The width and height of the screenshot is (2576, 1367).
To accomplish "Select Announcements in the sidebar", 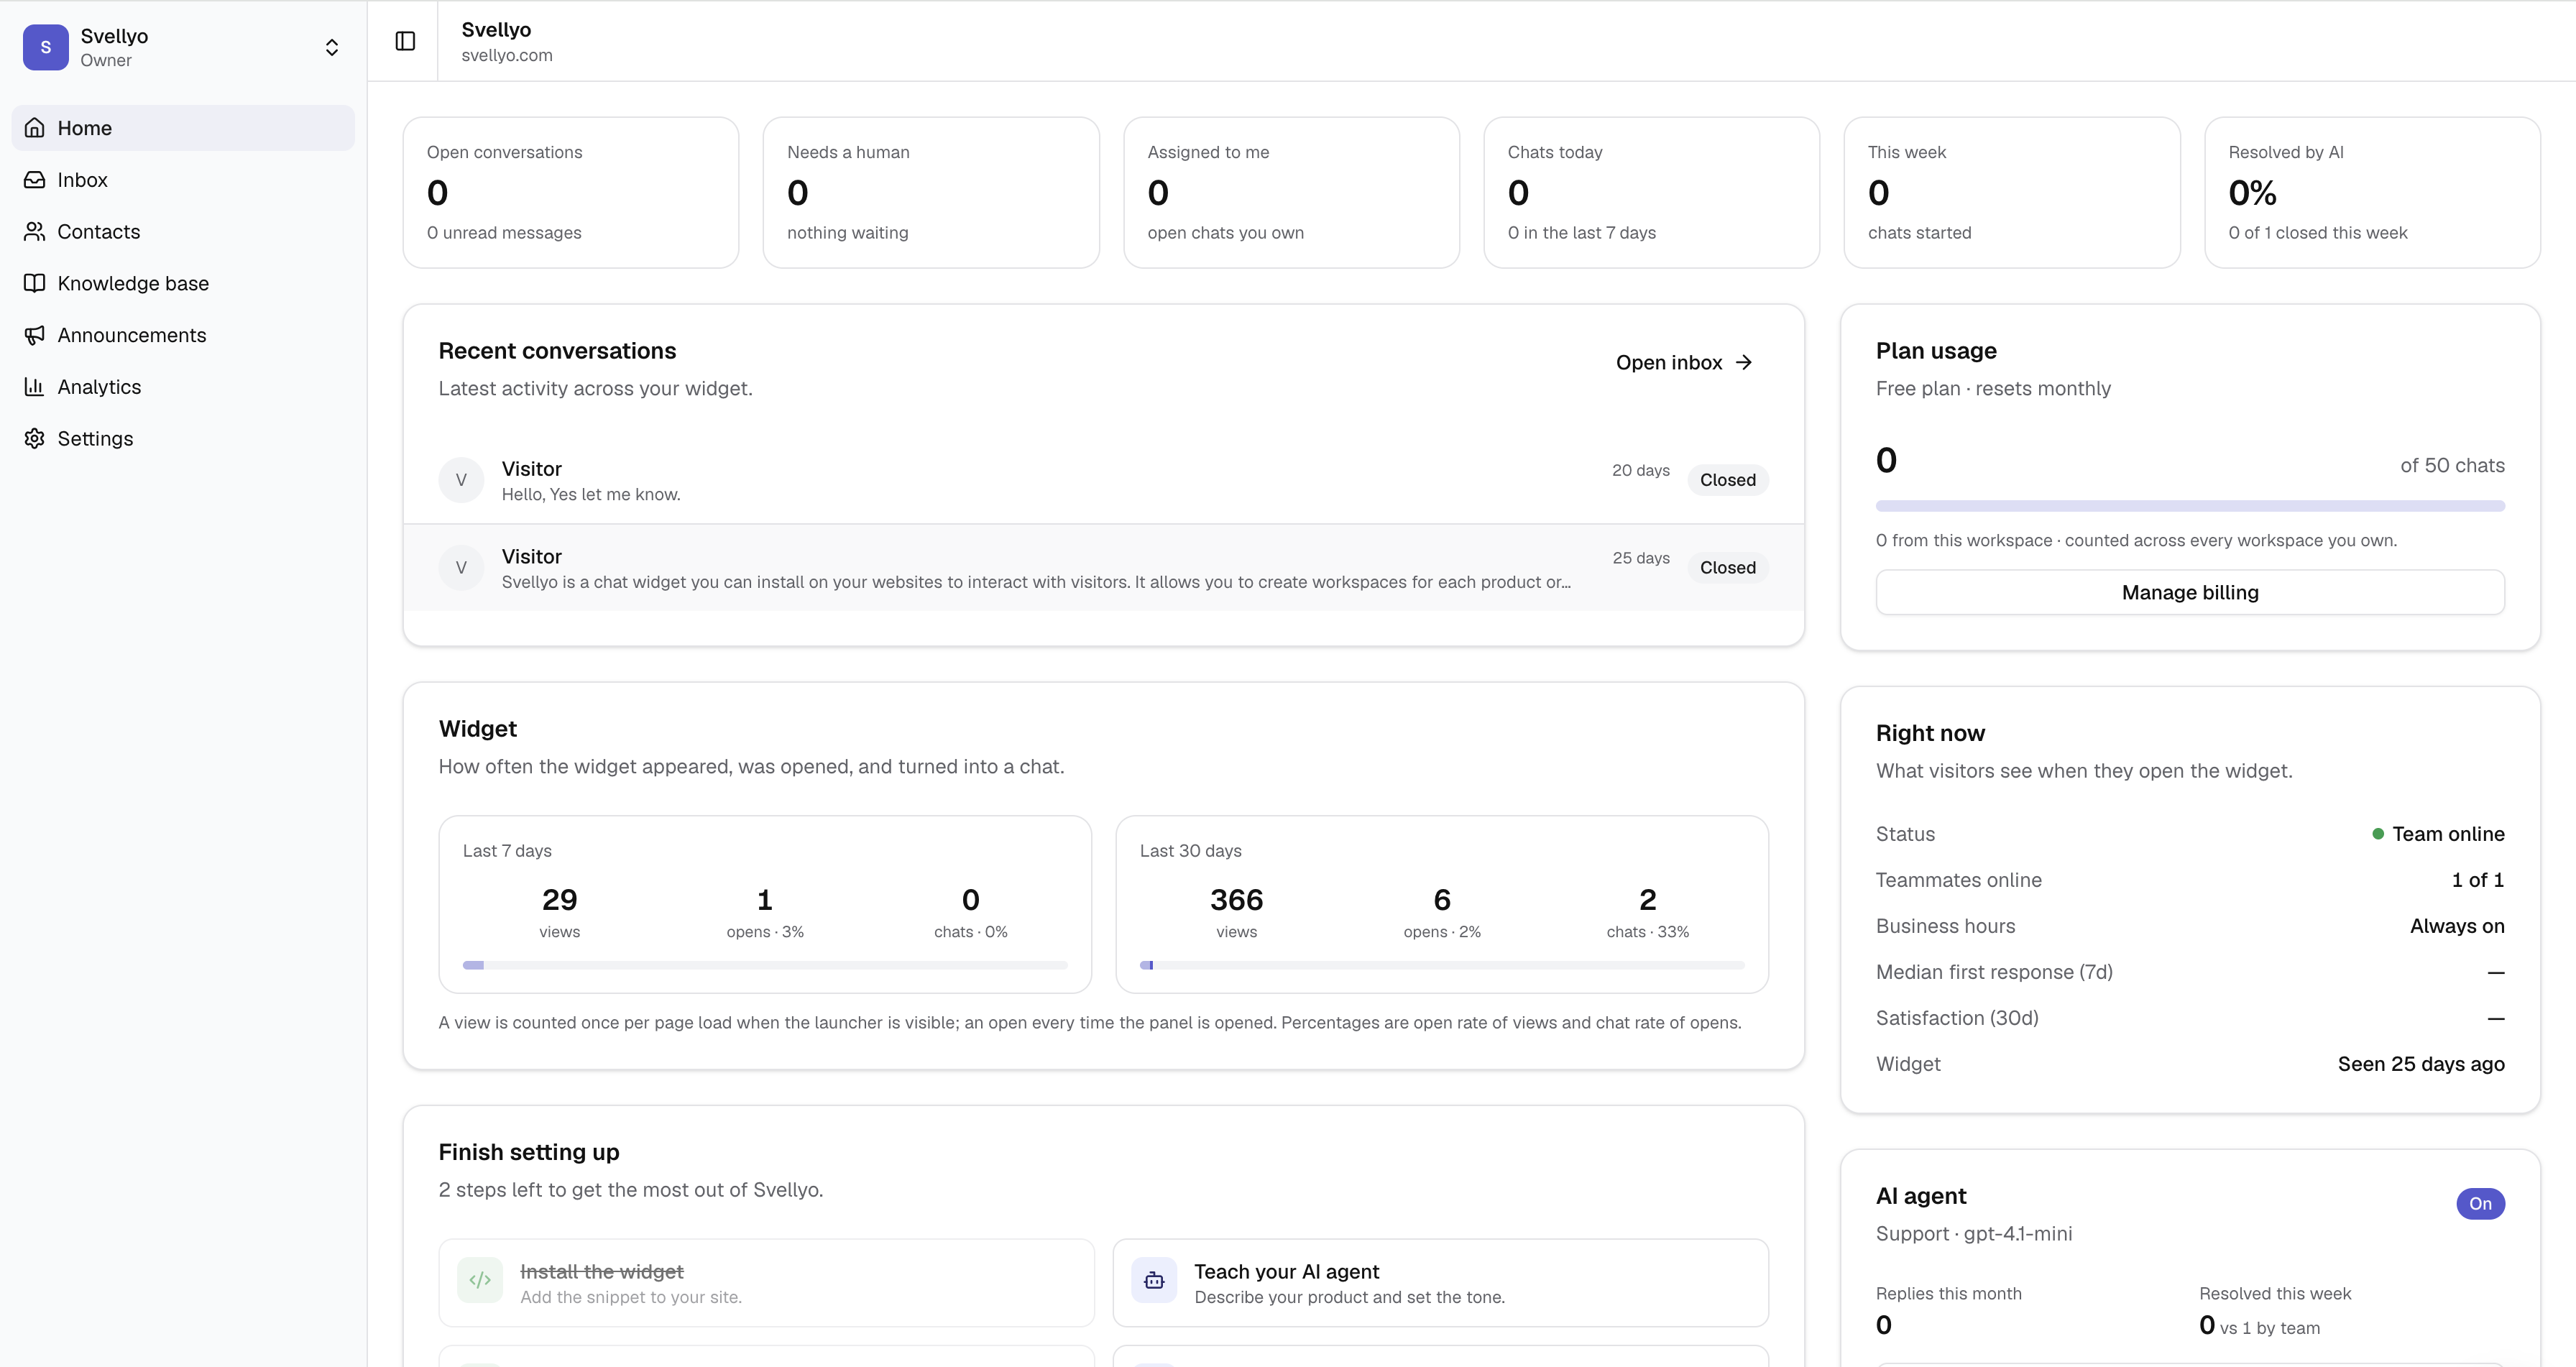I will pyautogui.click(x=183, y=335).
